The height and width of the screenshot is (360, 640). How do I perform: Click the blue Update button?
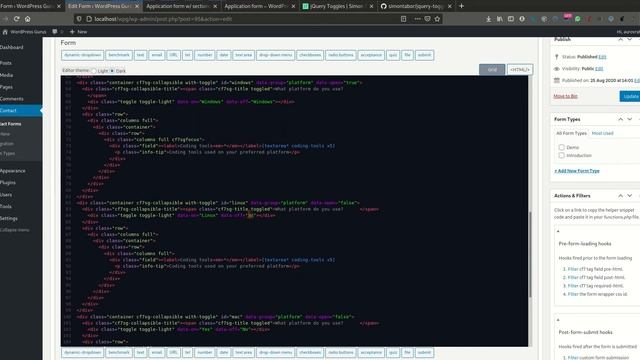pos(630,96)
